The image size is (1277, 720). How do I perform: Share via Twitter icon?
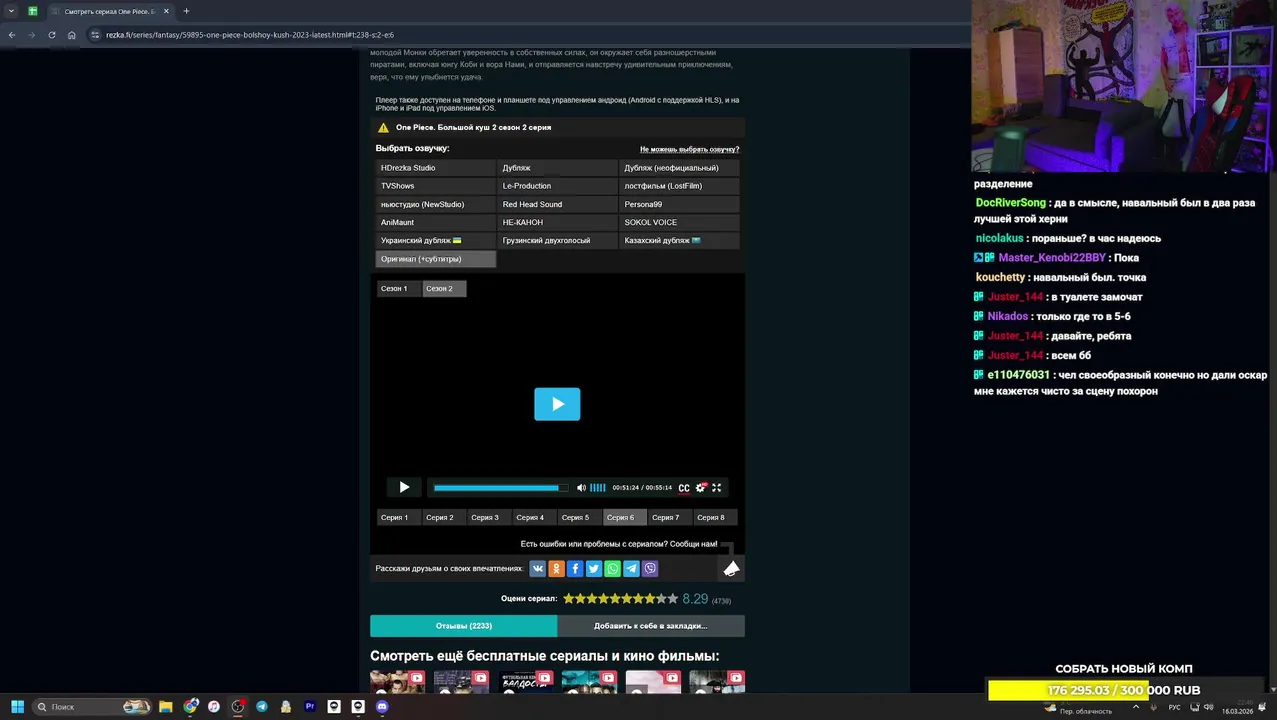(x=594, y=568)
